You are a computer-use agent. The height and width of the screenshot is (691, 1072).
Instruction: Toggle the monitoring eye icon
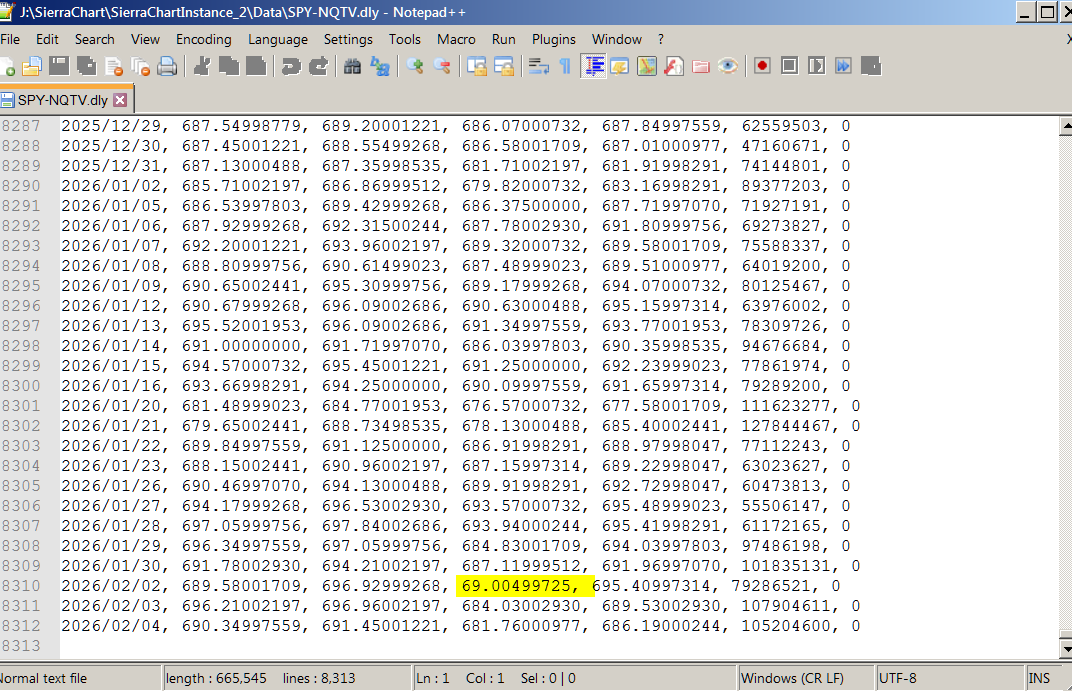728,66
